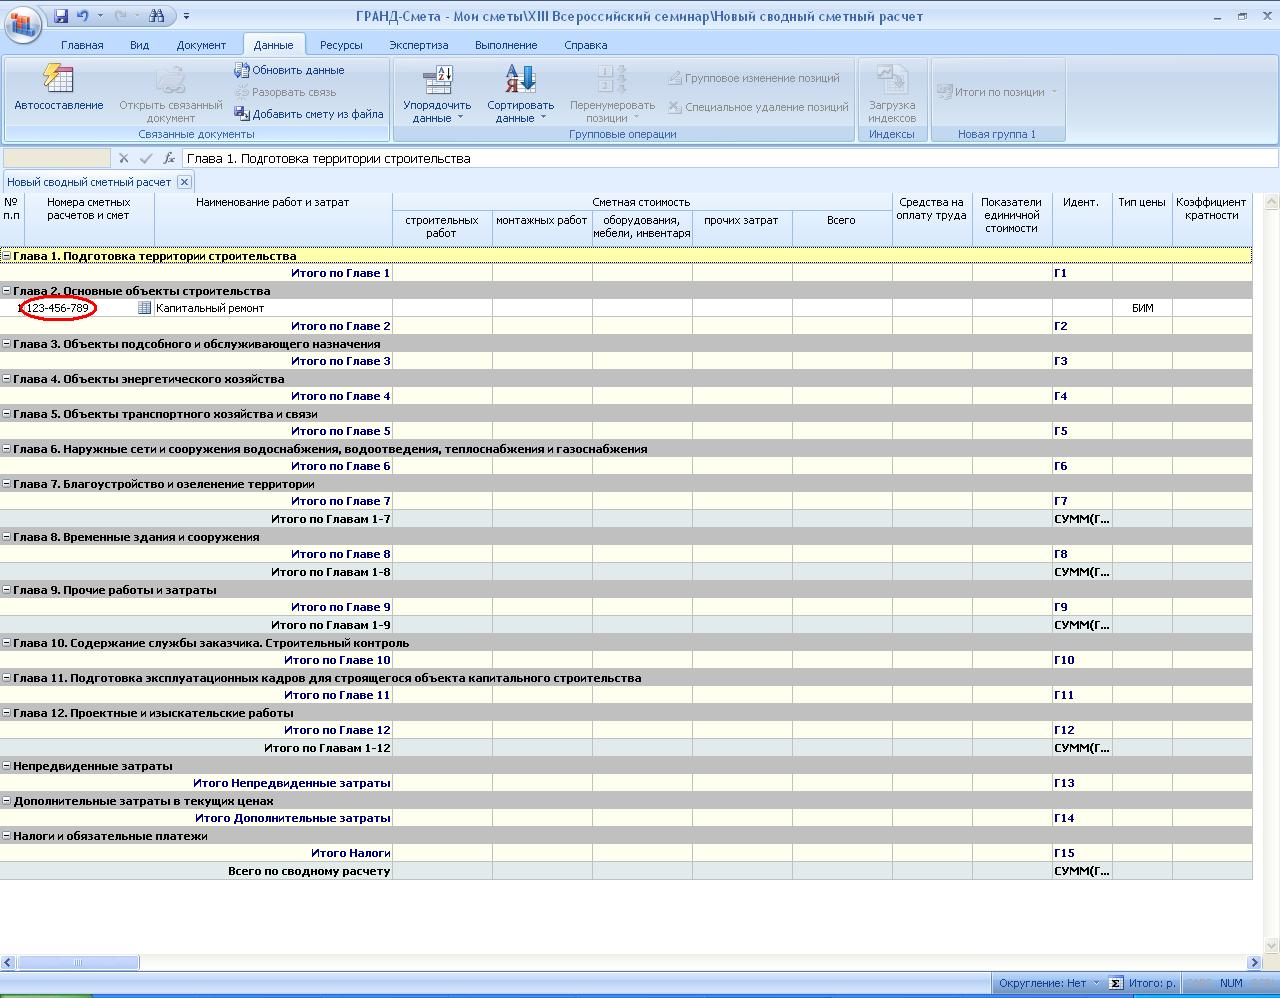Open the GRAND-Smeta application round menu button
This screenshot has height=998, width=1280.
point(22,22)
